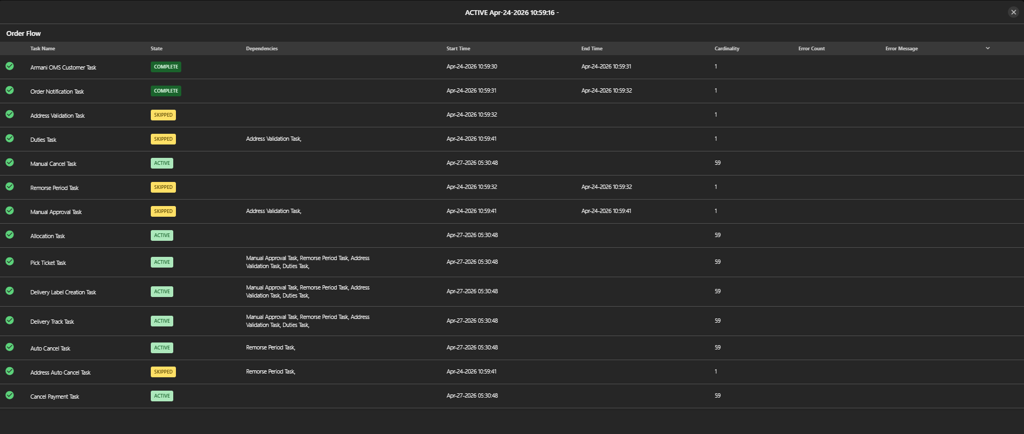Click the Error Count column header
The image size is (1024, 434).
tap(811, 49)
